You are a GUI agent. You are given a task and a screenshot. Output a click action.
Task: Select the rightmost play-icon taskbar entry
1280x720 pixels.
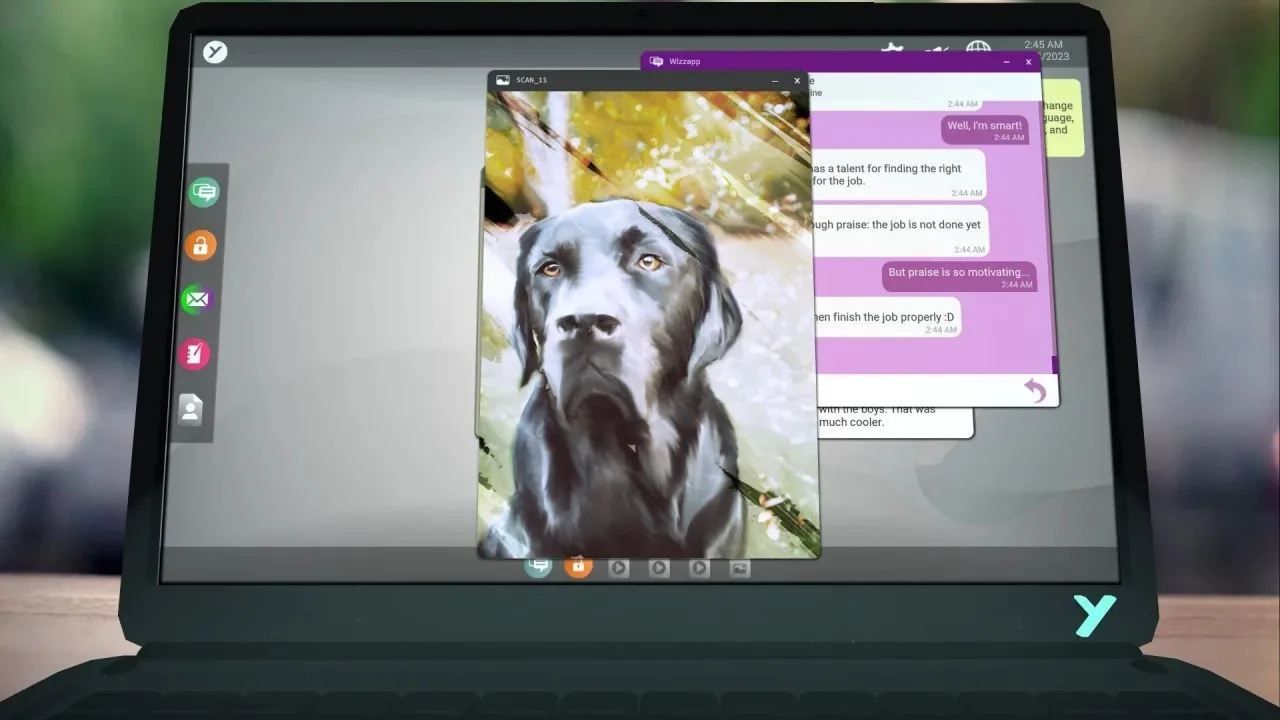[x=699, y=568]
